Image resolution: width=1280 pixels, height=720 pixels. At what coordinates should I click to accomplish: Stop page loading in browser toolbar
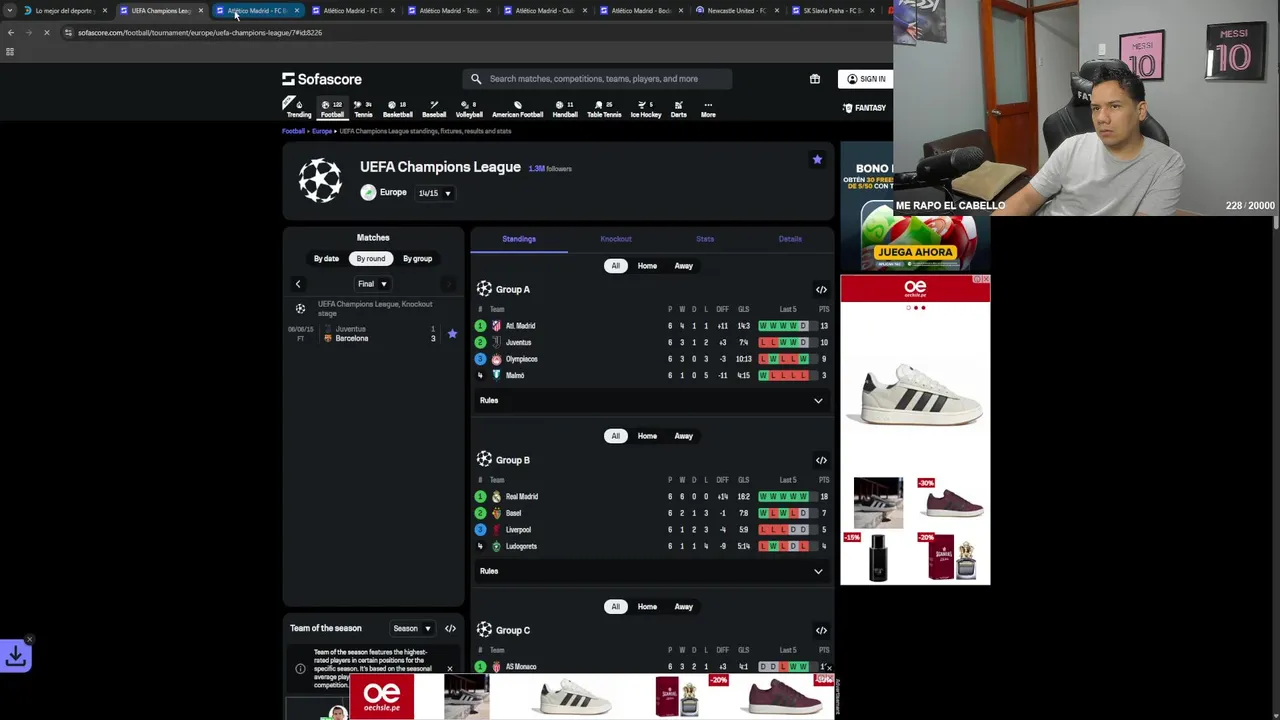tap(46, 33)
